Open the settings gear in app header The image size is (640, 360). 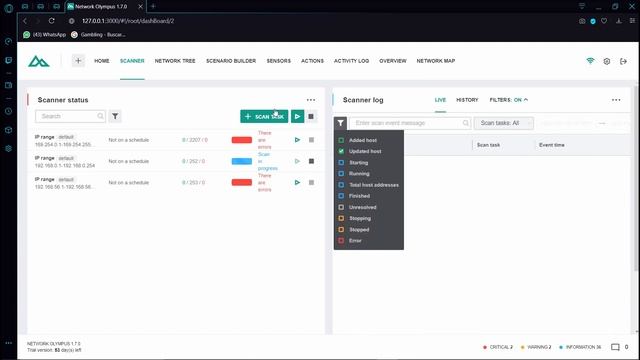607,61
